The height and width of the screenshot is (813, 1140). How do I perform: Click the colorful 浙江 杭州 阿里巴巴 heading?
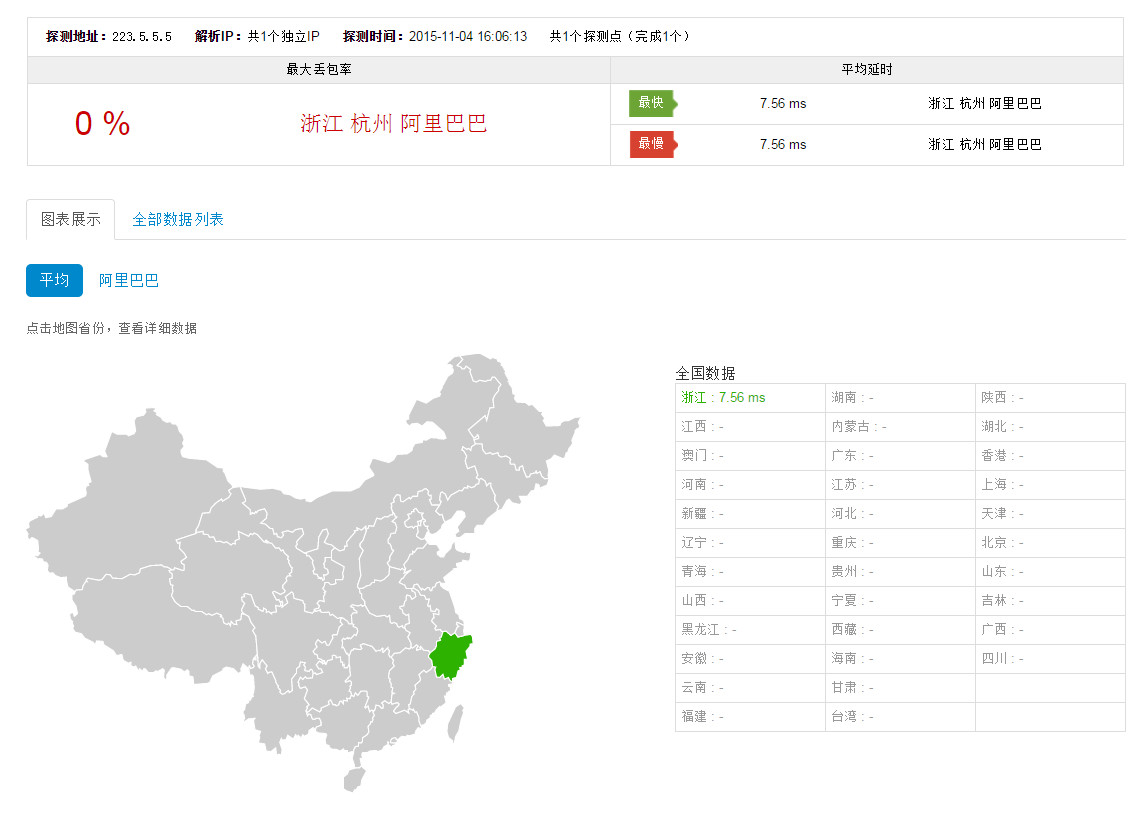394,124
